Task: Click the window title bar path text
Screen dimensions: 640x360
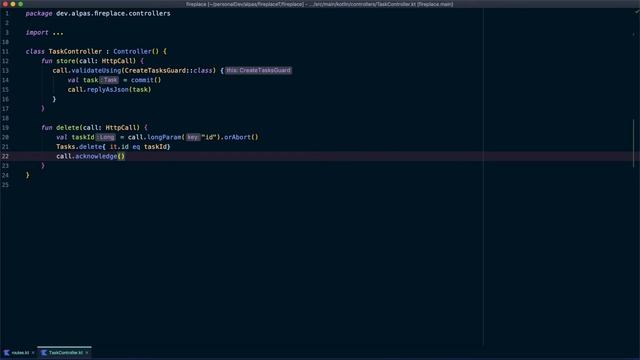Action: [x=319, y=4]
